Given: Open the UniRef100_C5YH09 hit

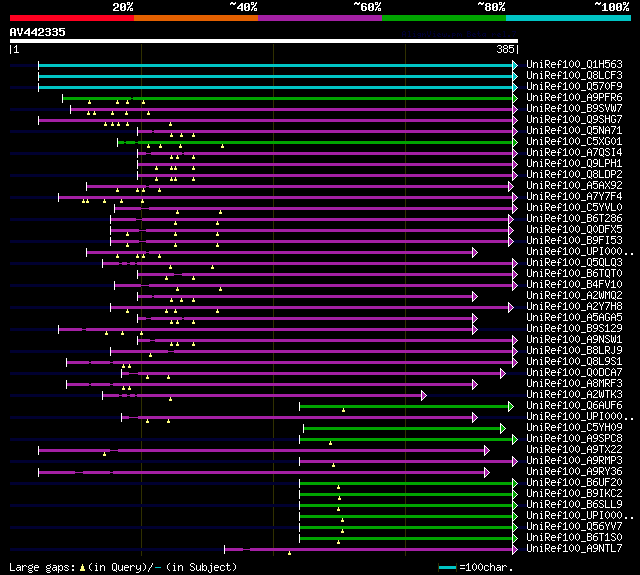Looking at the screenshot, I should [x=574, y=428].
